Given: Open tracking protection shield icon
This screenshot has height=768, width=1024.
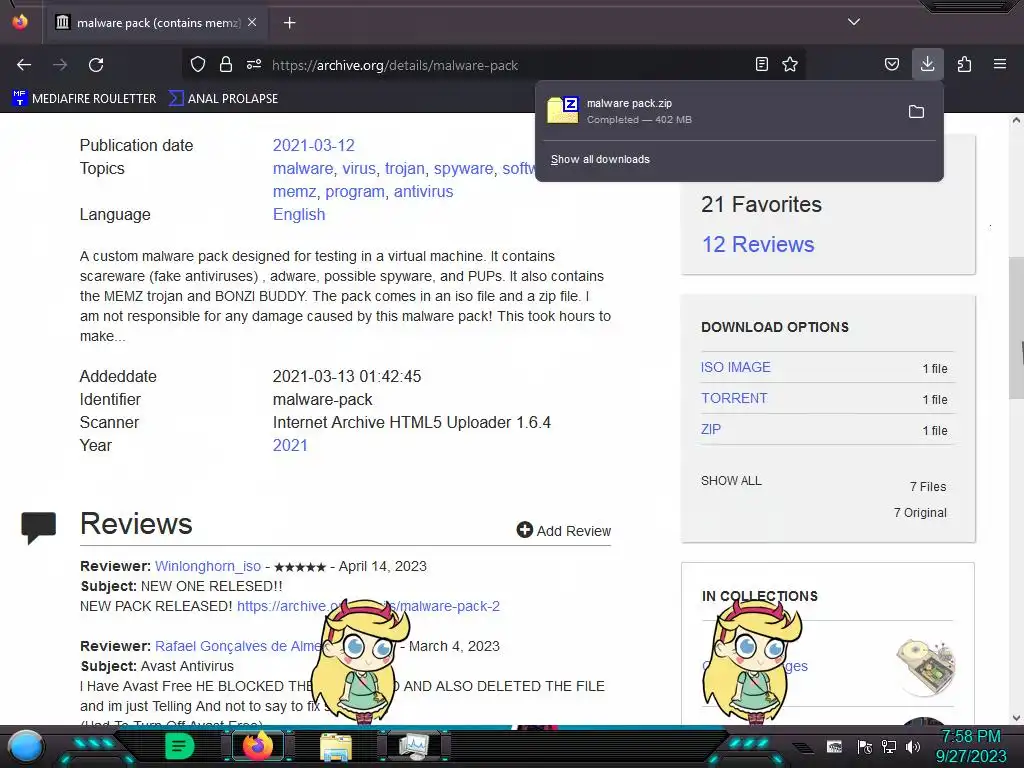Looking at the screenshot, I should (198, 64).
